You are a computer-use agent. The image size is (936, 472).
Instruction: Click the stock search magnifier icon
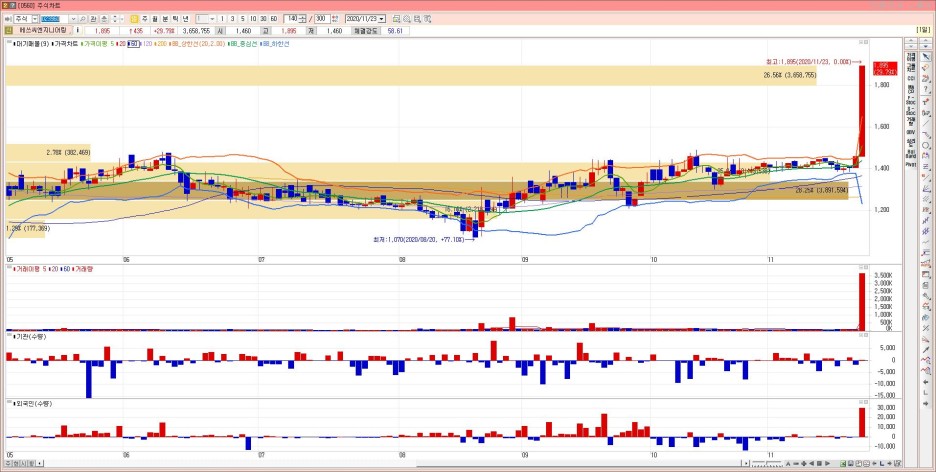(83, 18)
